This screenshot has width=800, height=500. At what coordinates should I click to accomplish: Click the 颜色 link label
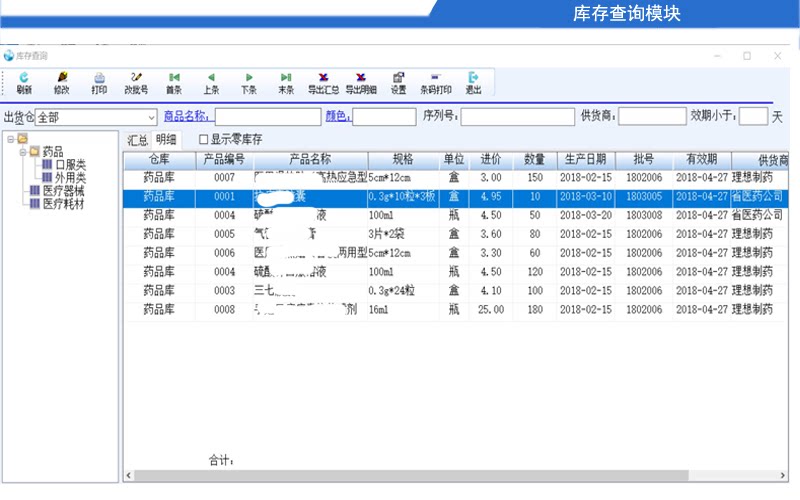click(x=338, y=116)
